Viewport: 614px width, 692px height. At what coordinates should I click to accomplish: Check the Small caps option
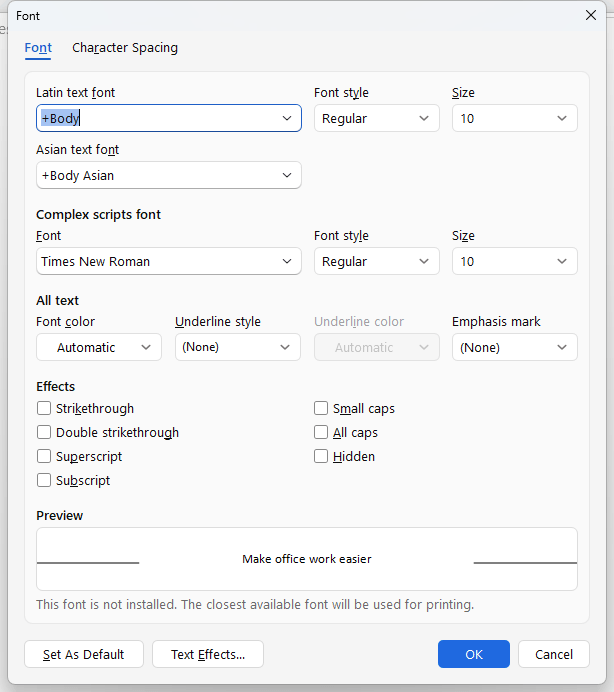(x=321, y=408)
